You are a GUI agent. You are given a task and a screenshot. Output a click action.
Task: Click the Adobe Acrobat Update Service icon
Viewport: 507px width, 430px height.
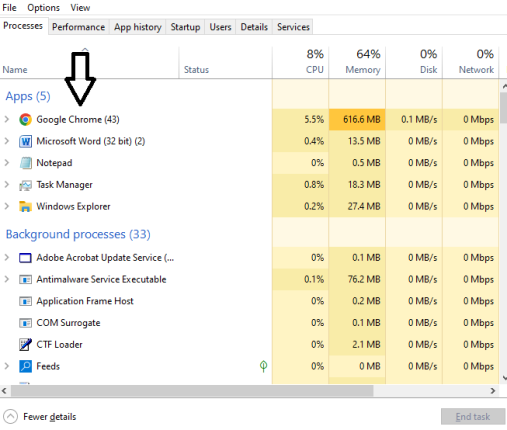25,258
